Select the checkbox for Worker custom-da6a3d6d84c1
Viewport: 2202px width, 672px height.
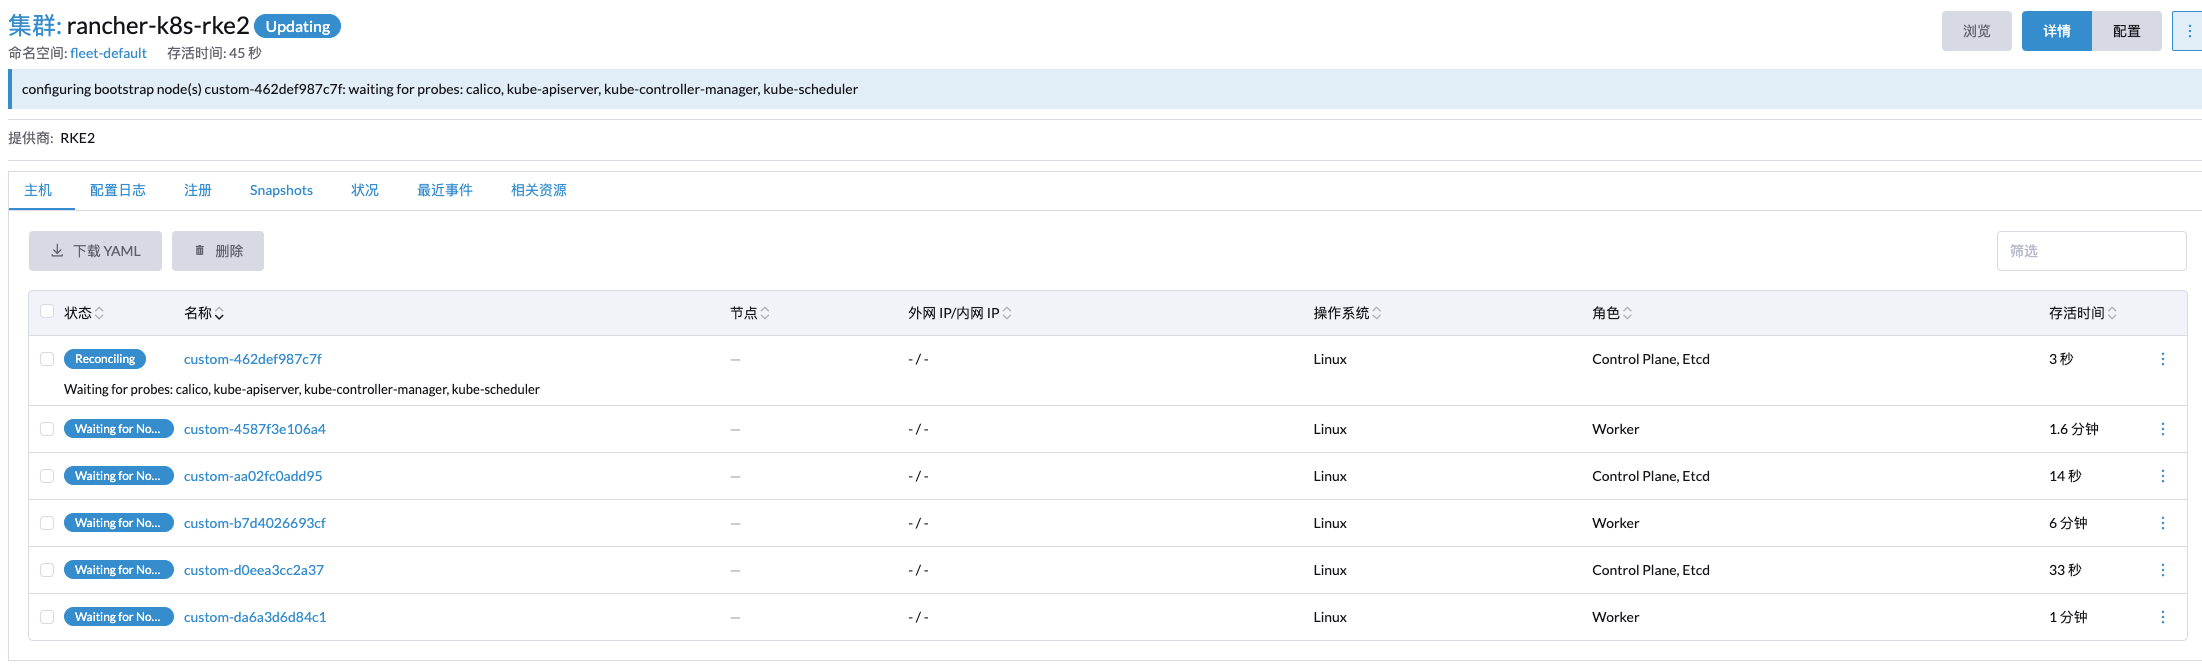click(x=47, y=617)
